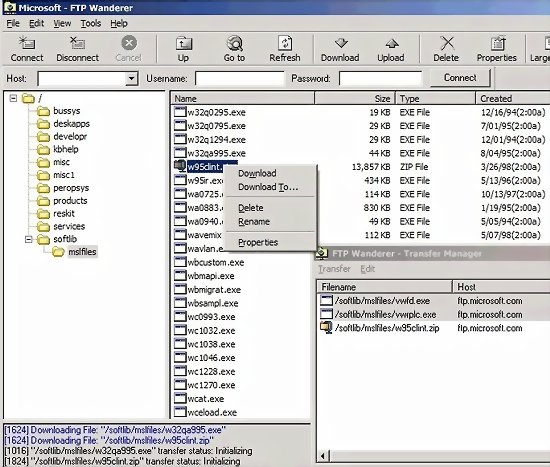Sort files by Name column header
This screenshot has width=550, height=467.
pyautogui.click(x=243, y=99)
